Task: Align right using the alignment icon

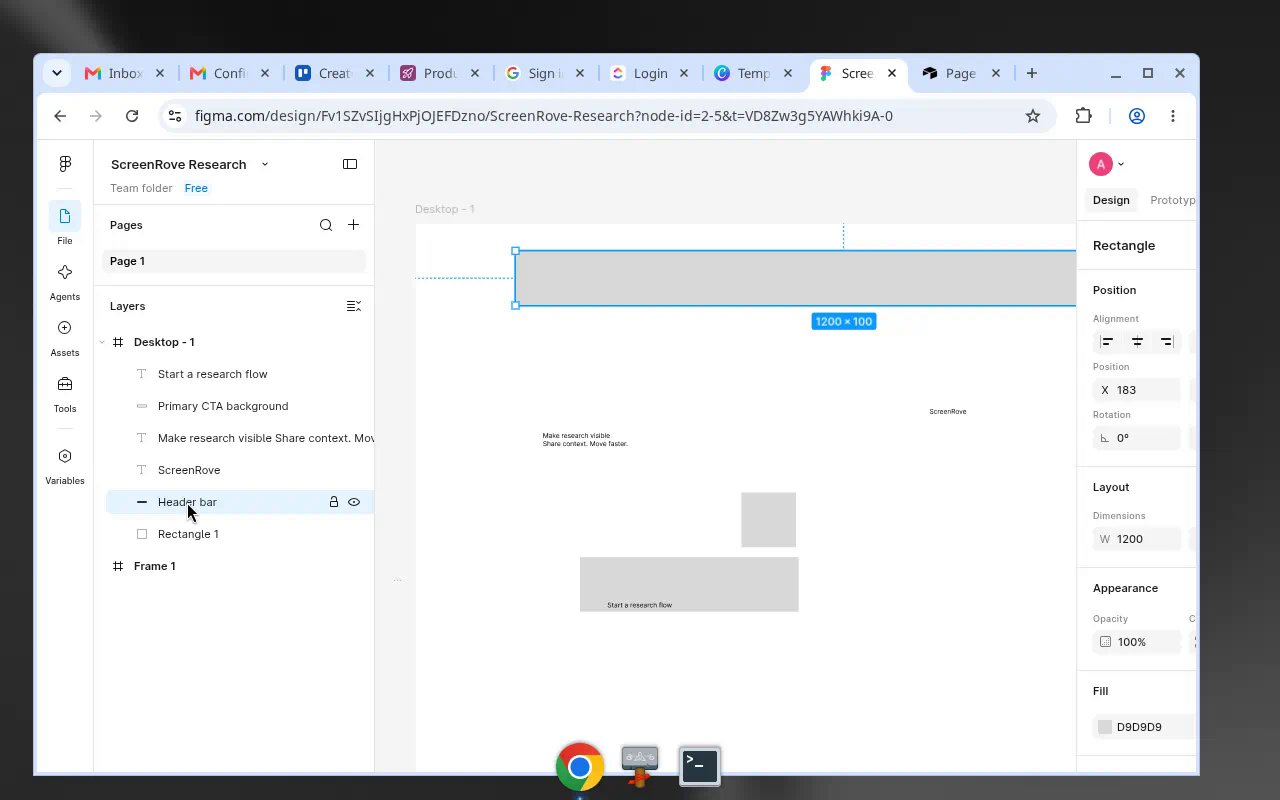Action: [x=1167, y=342]
